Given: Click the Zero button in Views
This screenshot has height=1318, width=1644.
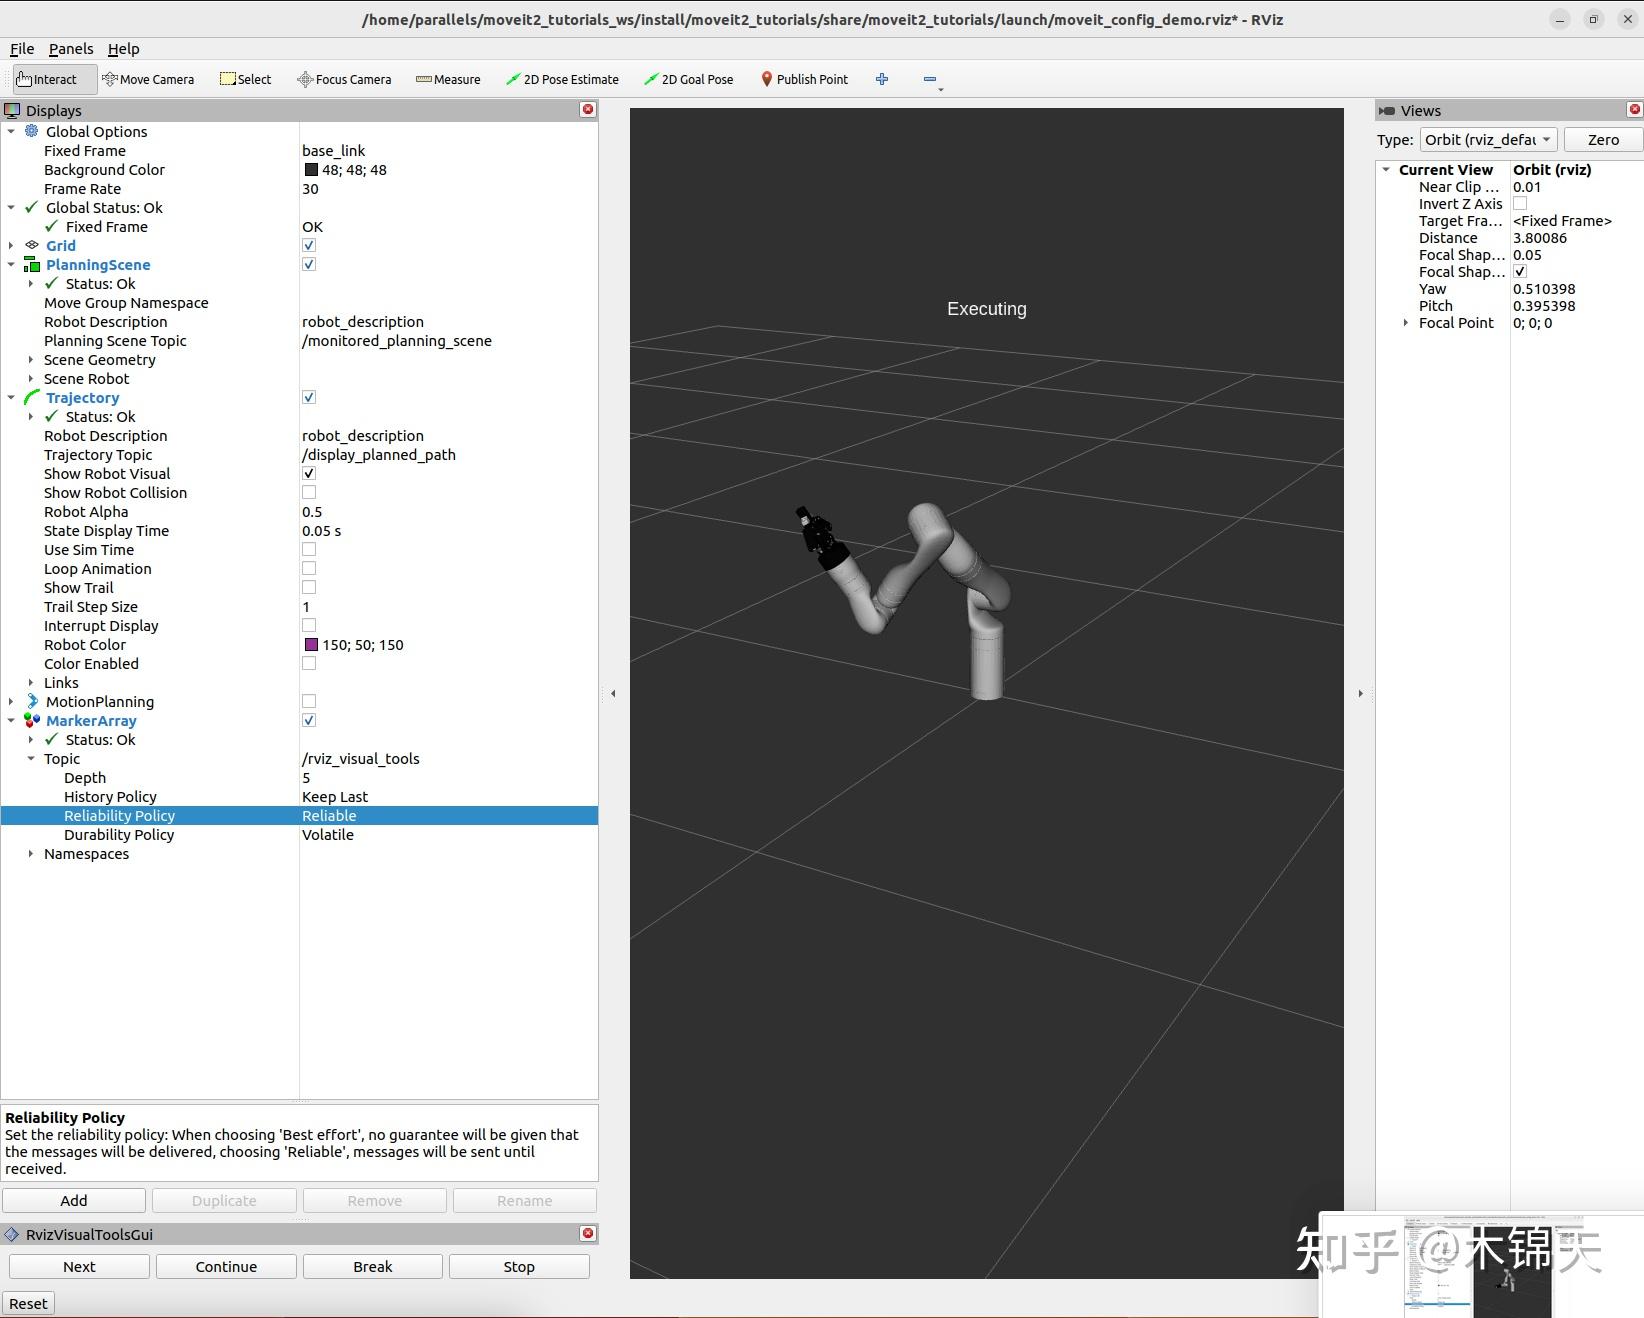Looking at the screenshot, I should pos(1601,139).
